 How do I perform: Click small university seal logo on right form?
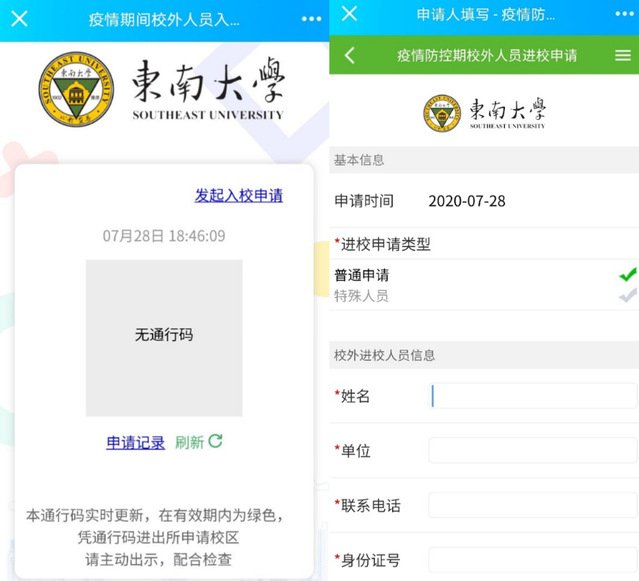[442, 113]
